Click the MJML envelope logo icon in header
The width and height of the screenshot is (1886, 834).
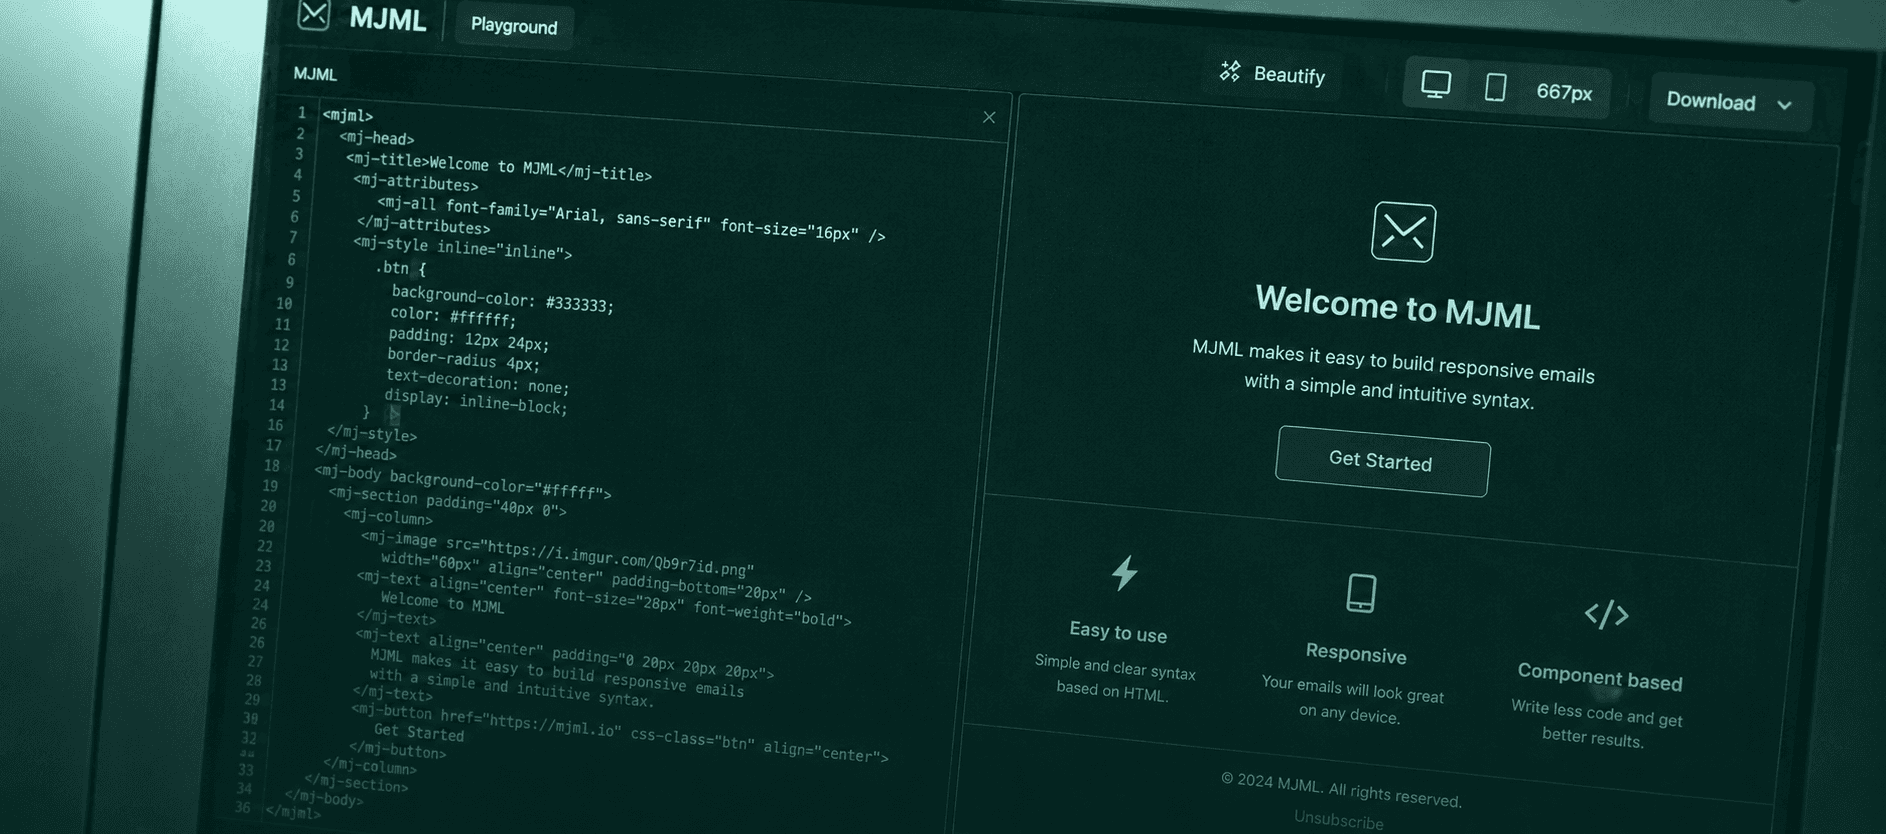click(314, 14)
